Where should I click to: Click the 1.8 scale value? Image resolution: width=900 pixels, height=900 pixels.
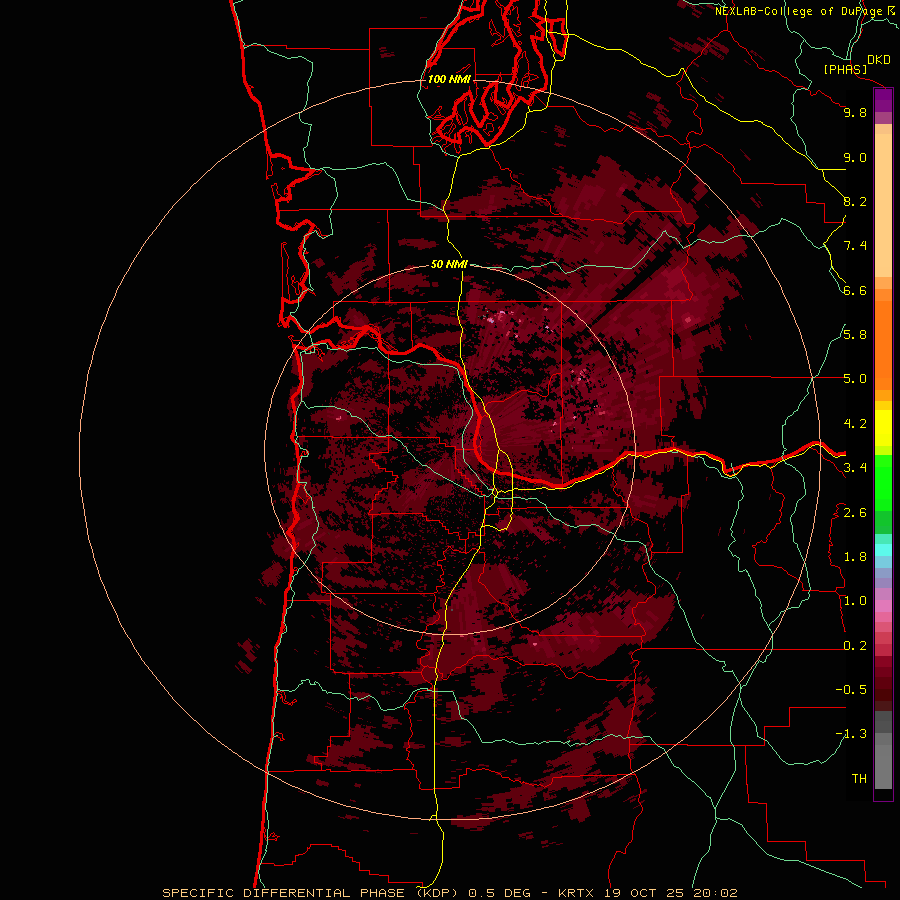click(855, 557)
